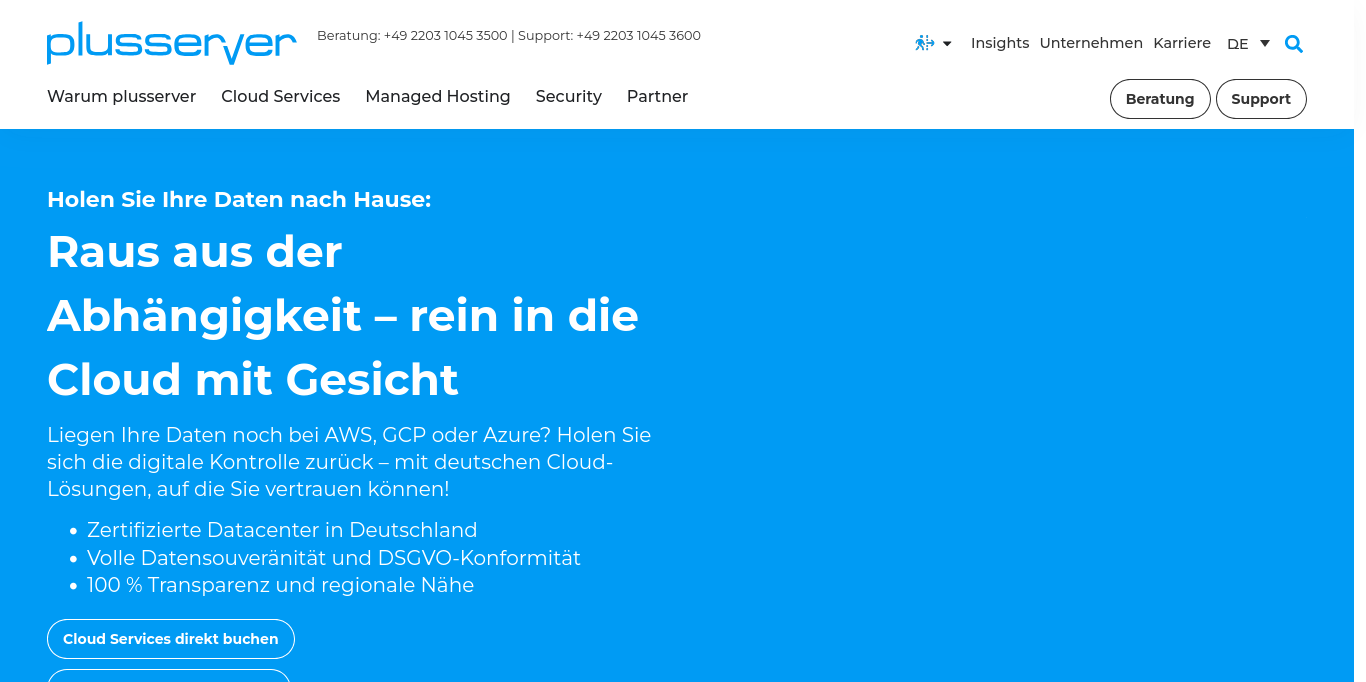Open the Cloud Services navigation menu
Viewport: 1366px width, 682px height.
click(280, 96)
